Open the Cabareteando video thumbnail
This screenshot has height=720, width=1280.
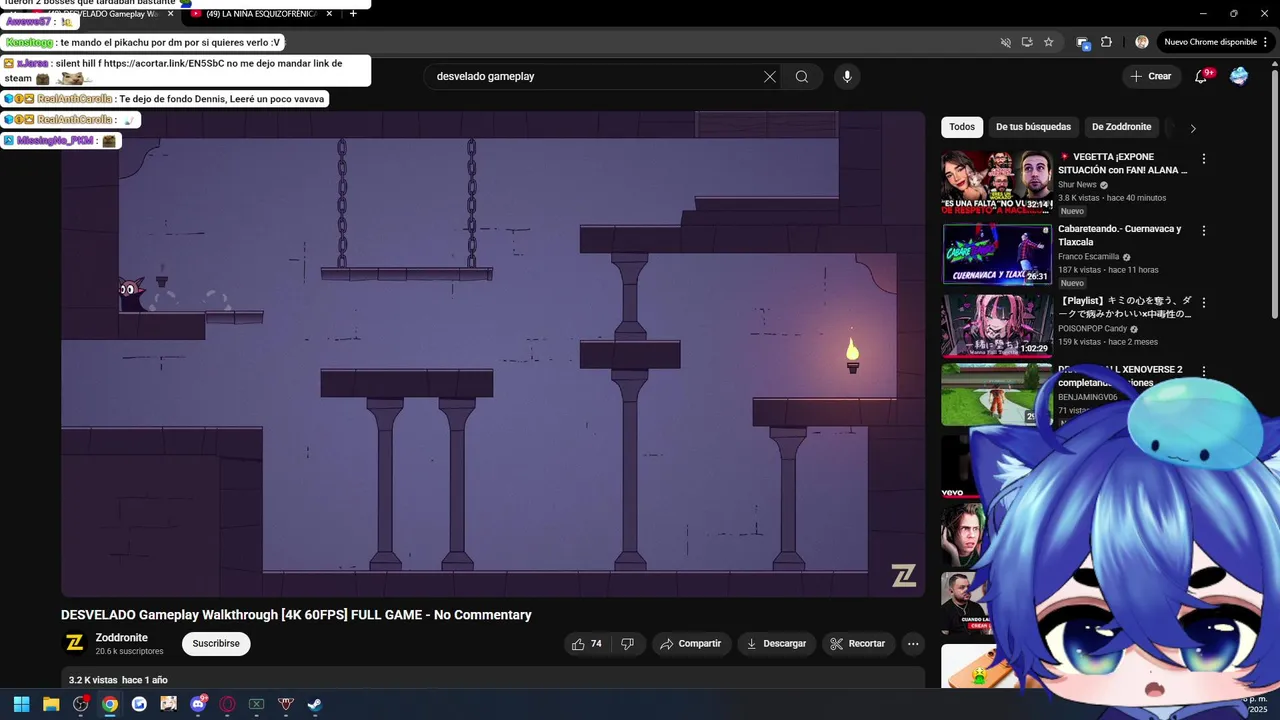point(997,254)
